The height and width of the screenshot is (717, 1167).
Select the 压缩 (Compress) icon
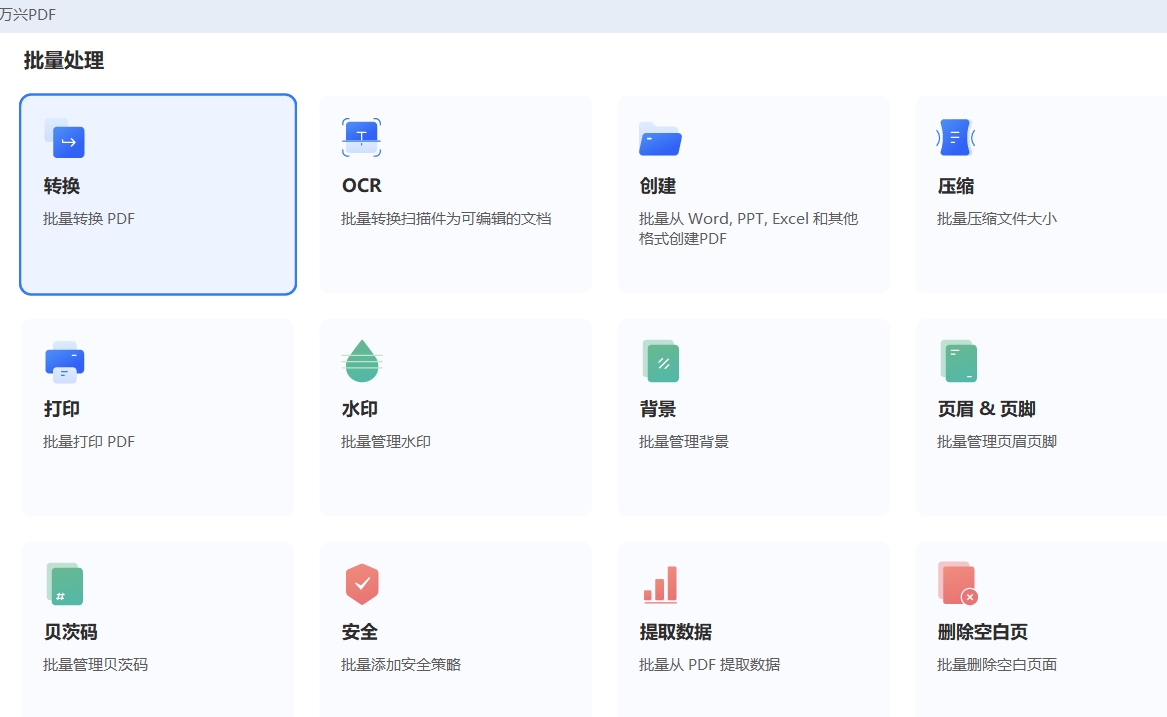tap(956, 137)
